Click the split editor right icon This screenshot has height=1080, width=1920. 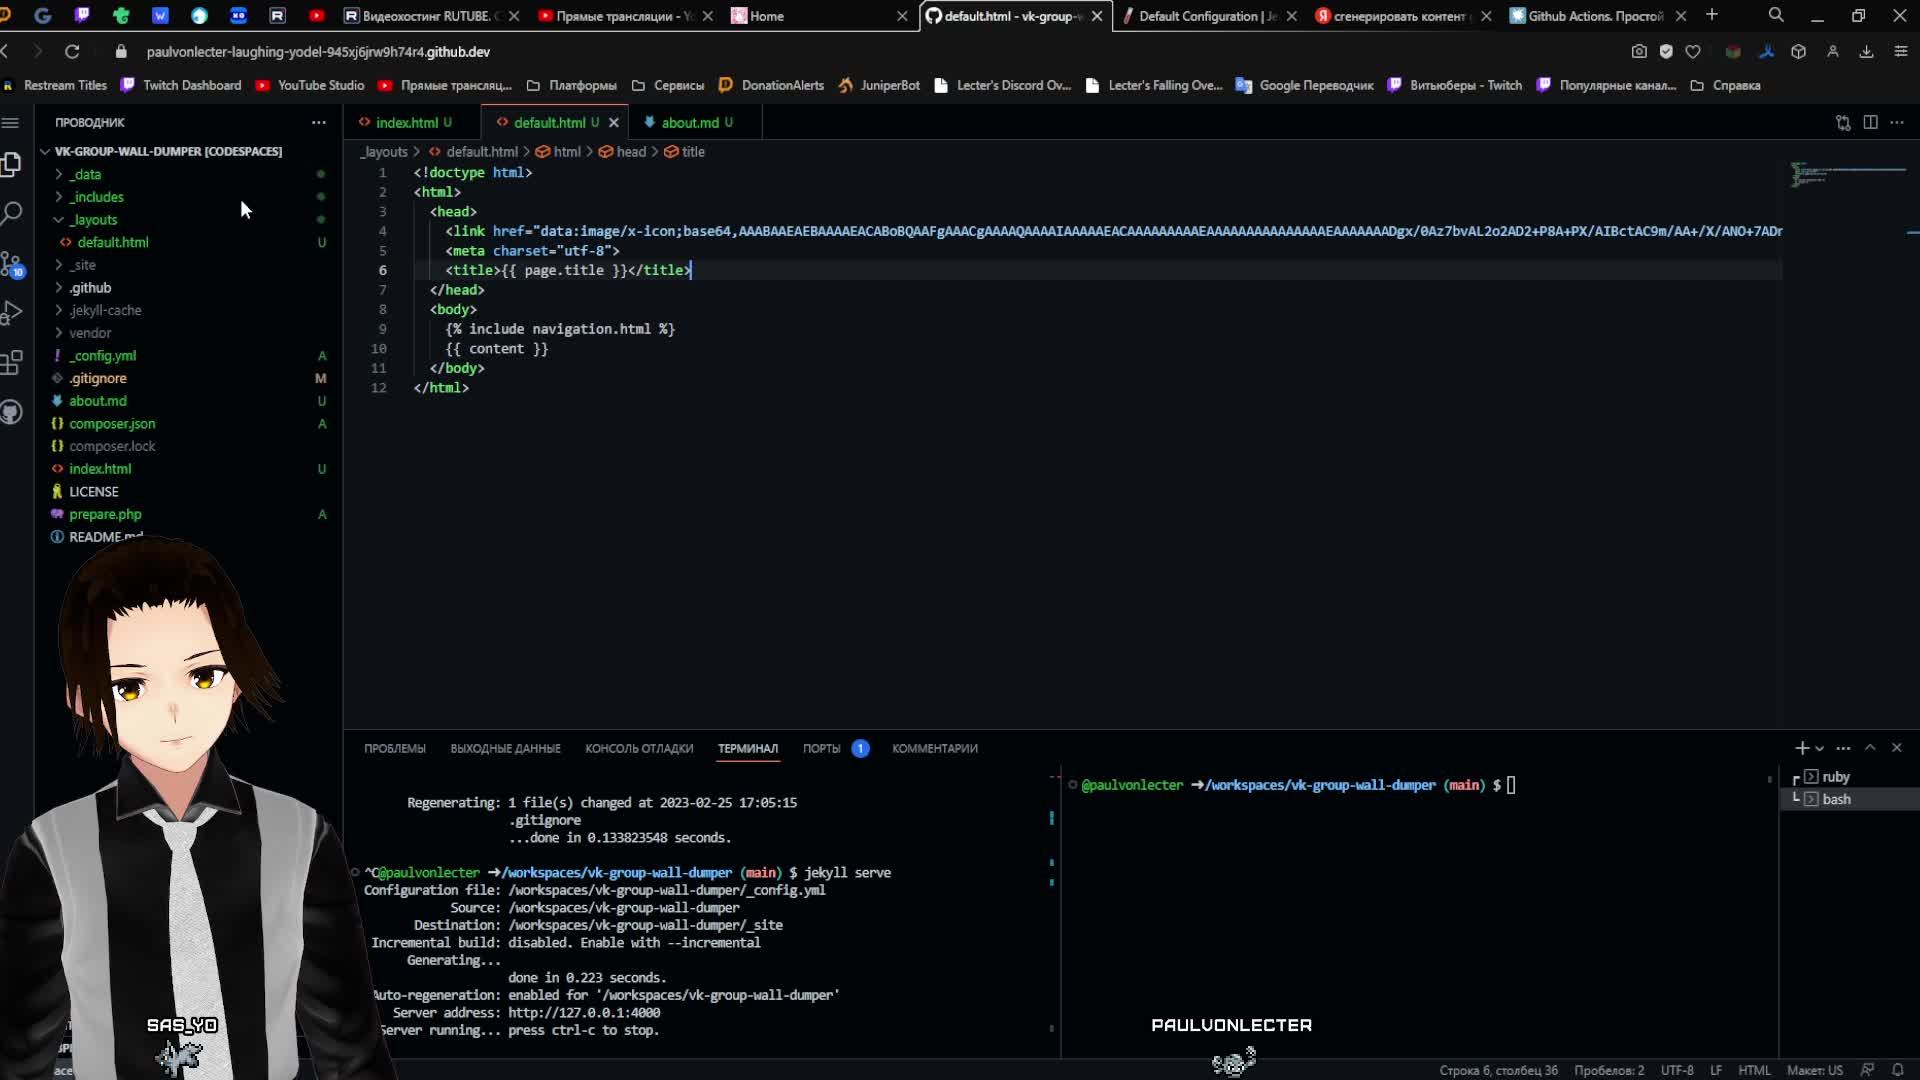[x=1870, y=122]
